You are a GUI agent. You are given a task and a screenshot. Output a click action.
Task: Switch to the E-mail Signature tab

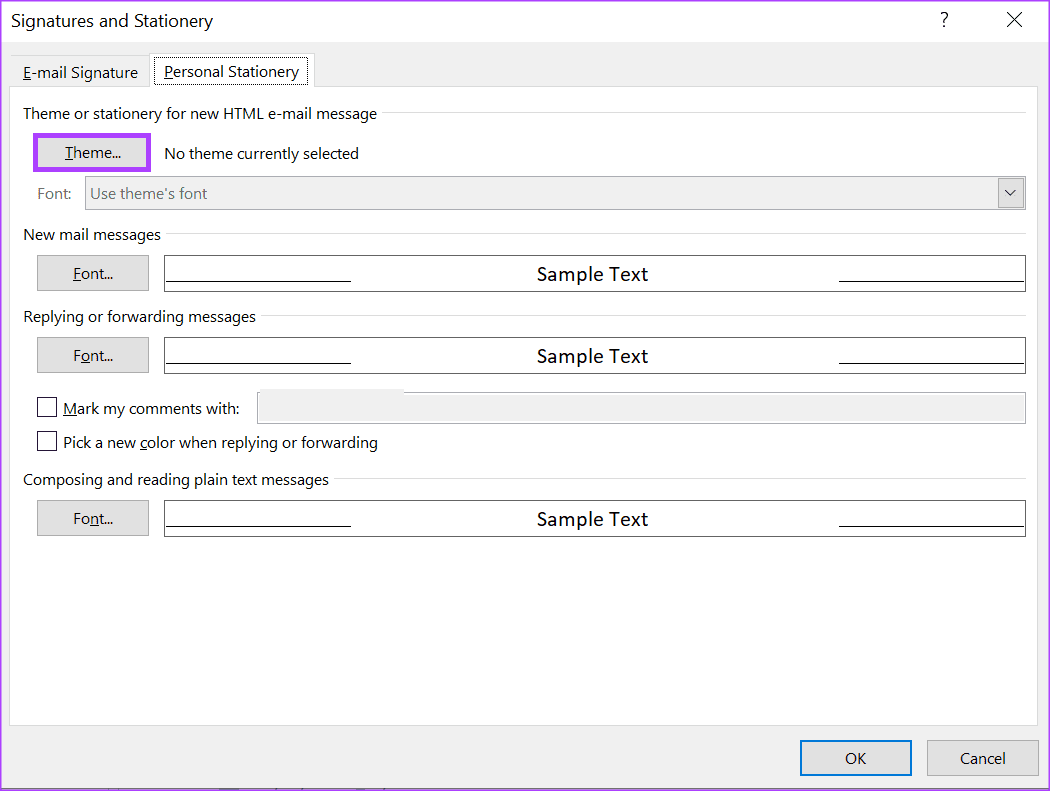click(x=80, y=72)
